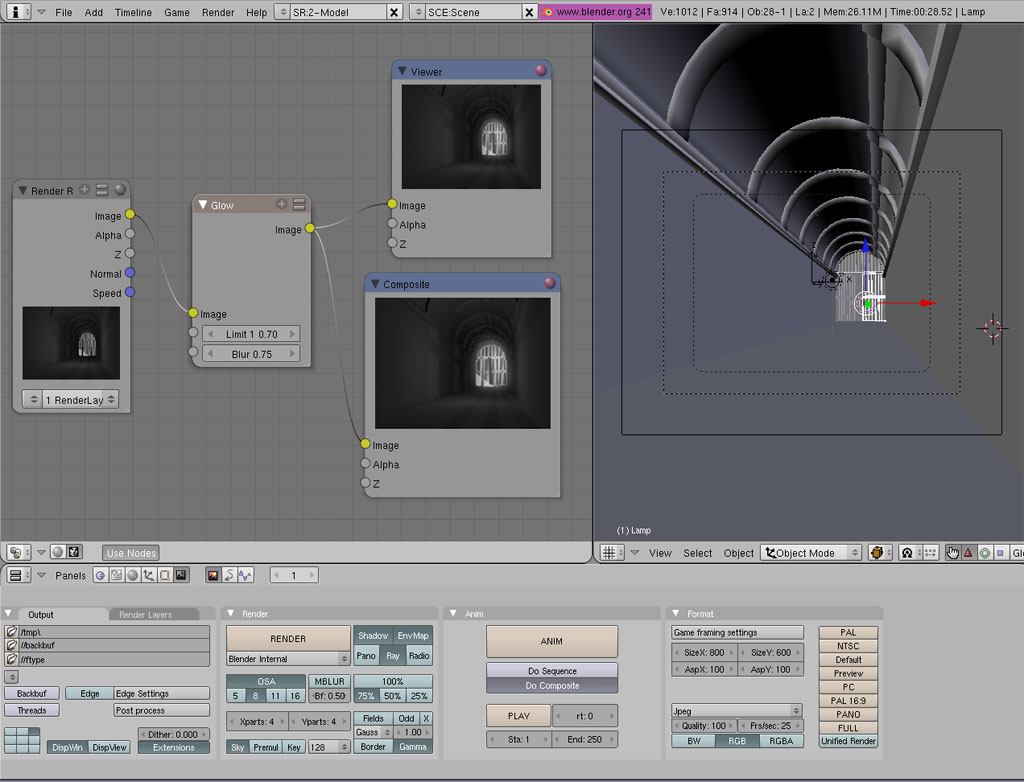Toggle the OSA oversampling button

[266, 681]
